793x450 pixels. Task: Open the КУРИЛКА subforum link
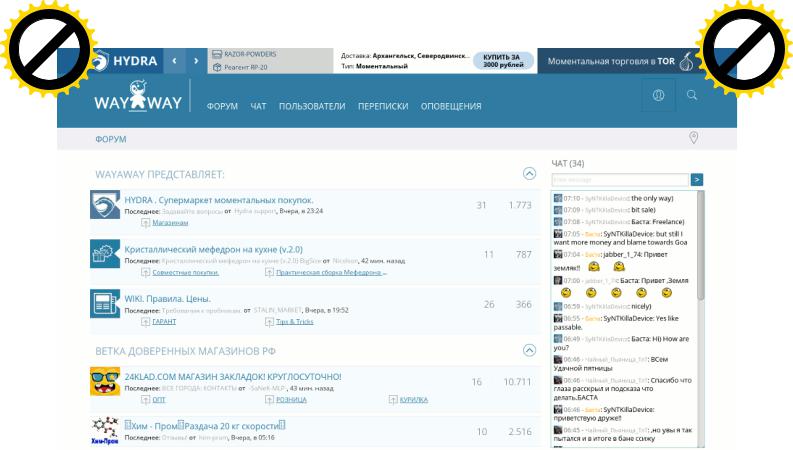[x=414, y=399]
